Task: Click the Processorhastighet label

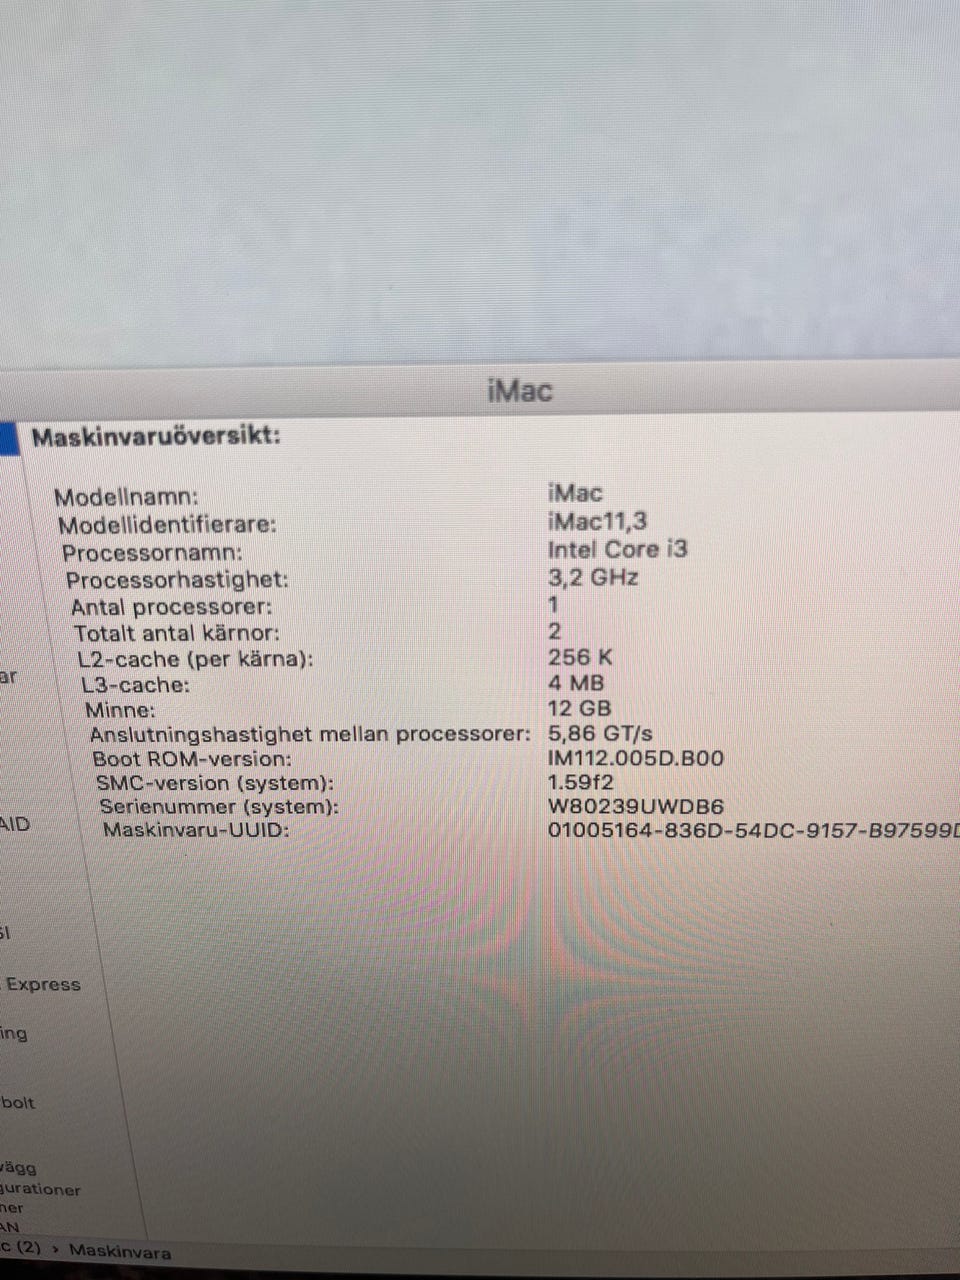Action: 177,580
